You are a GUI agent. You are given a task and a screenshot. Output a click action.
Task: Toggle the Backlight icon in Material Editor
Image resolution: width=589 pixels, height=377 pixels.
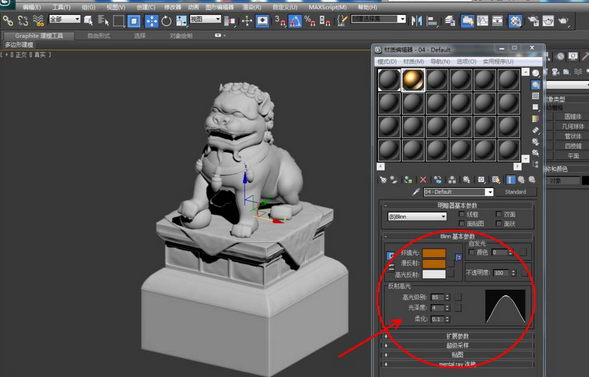click(536, 85)
